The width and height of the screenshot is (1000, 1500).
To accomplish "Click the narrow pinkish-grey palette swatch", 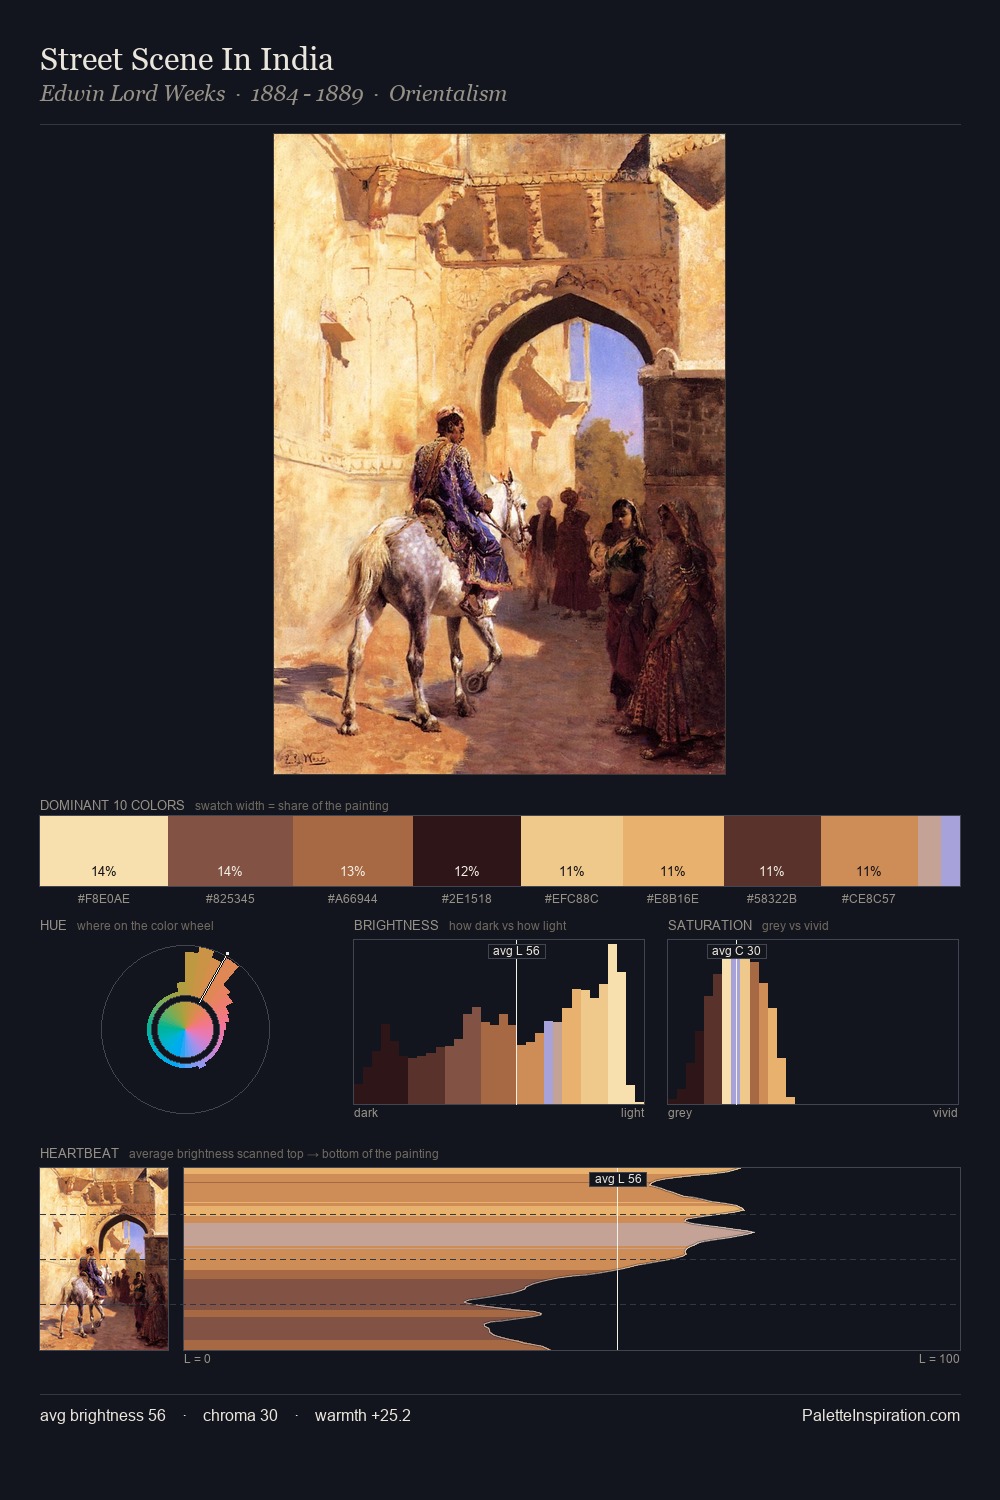I will [x=929, y=851].
